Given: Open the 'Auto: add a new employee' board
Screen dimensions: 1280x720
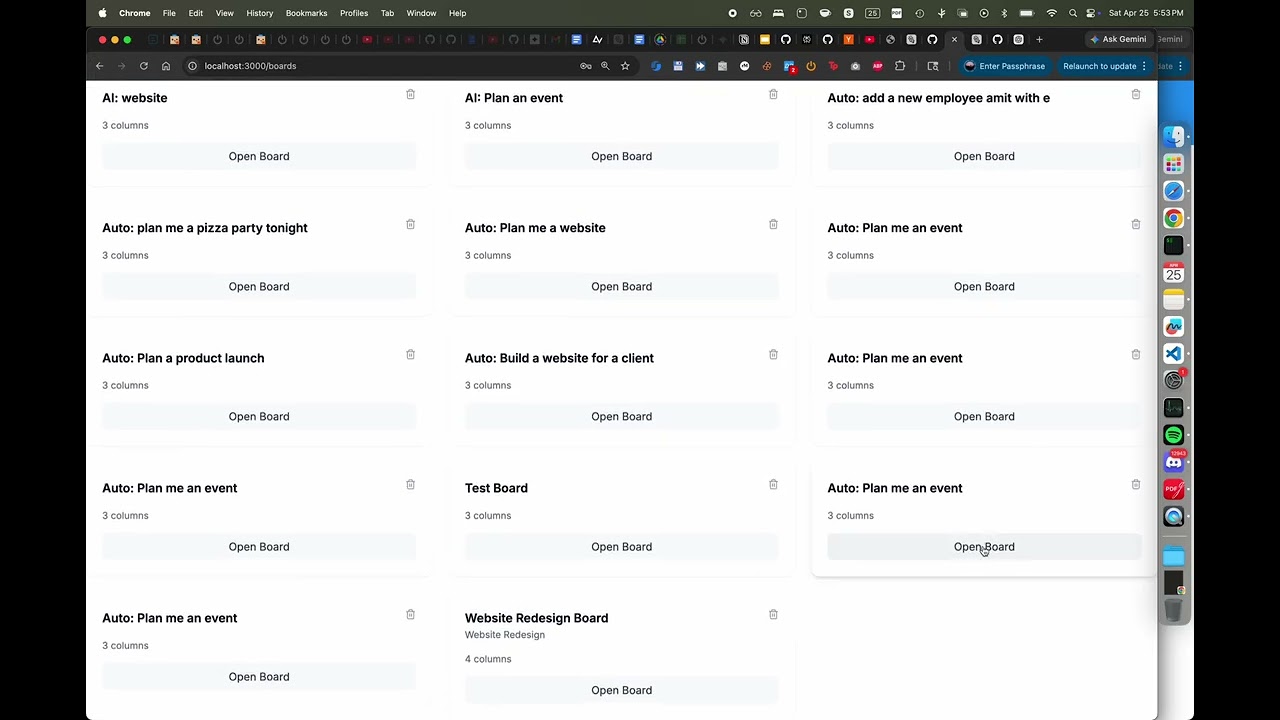Looking at the screenshot, I should (x=984, y=156).
